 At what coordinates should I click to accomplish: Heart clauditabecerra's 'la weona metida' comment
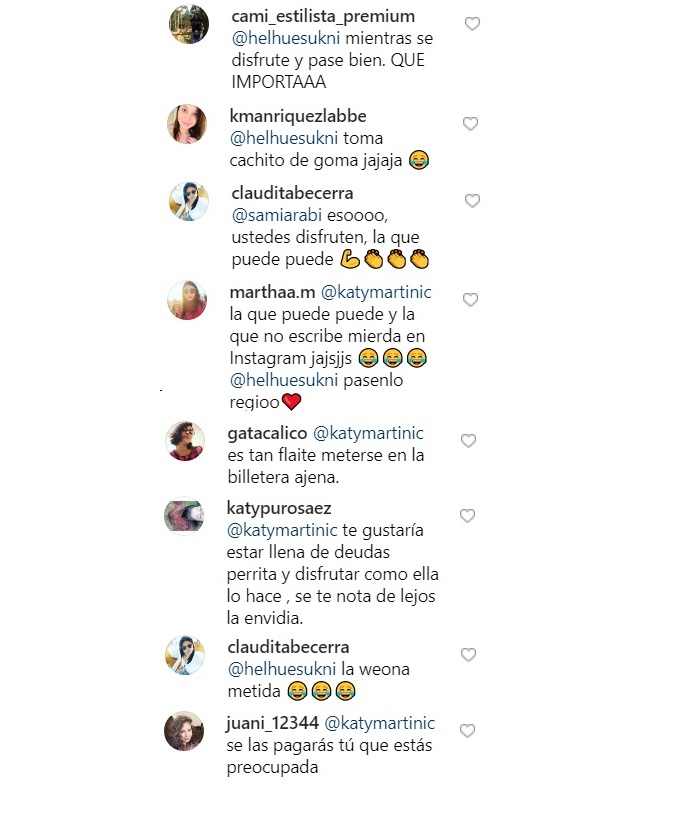pos(468,655)
